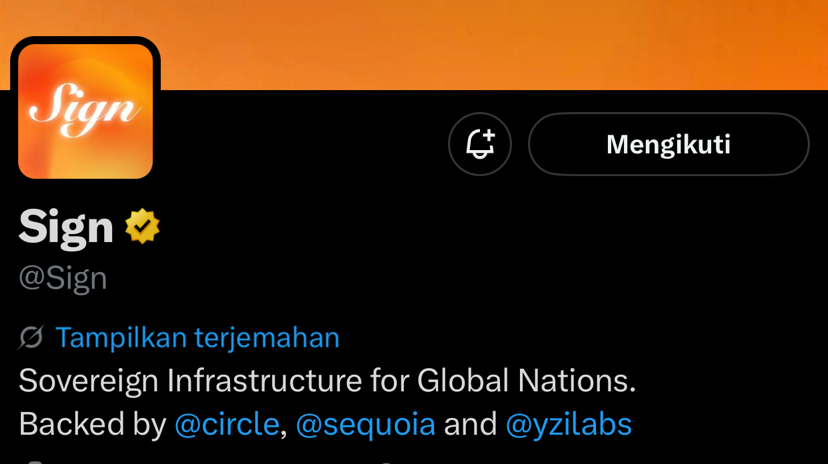This screenshot has width=828, height=464.
Task: Click the partially visible icon below Backed by
Action: tap(35, 461)
